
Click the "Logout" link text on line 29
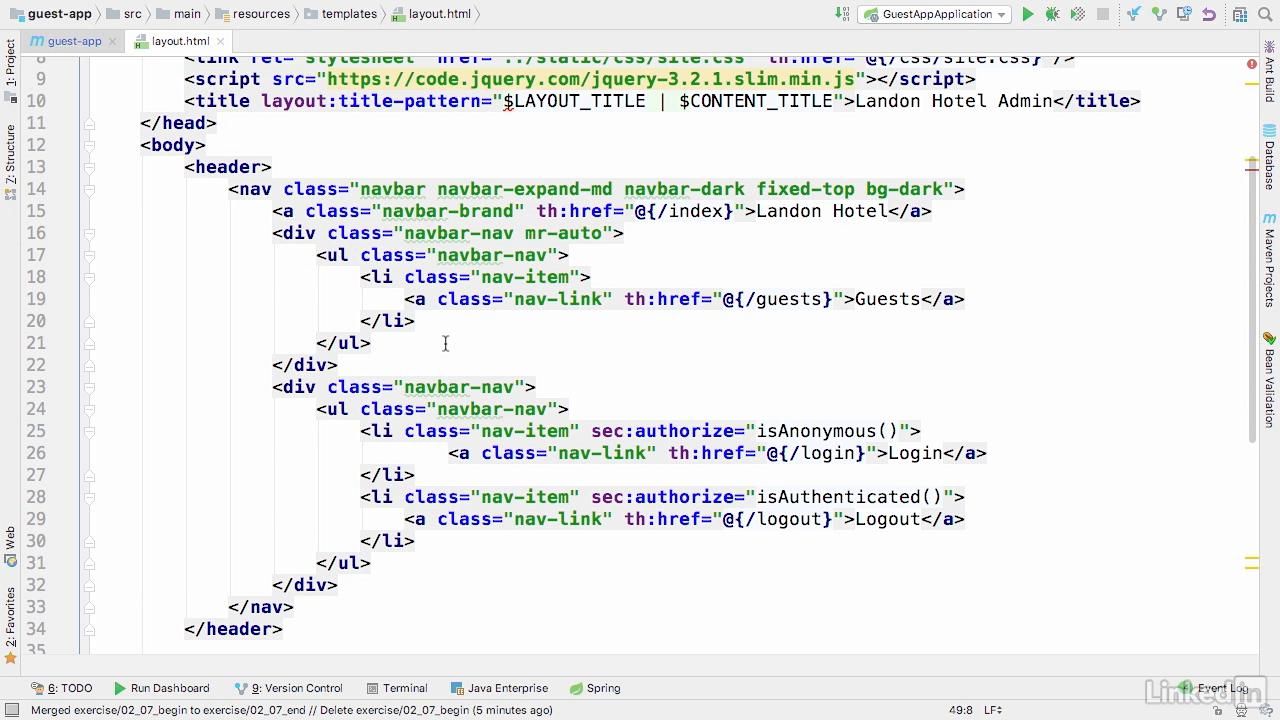[x=888, y=519]
